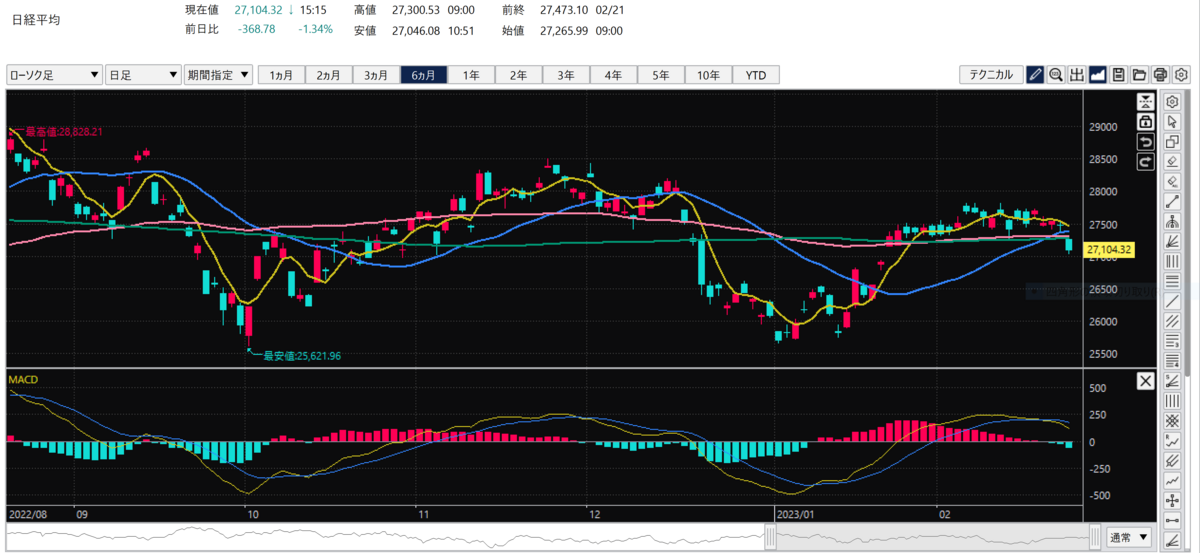The height and width of the screenshot is (553, 1200).
Task: Select the 4年 period tab
Action: 613,75
